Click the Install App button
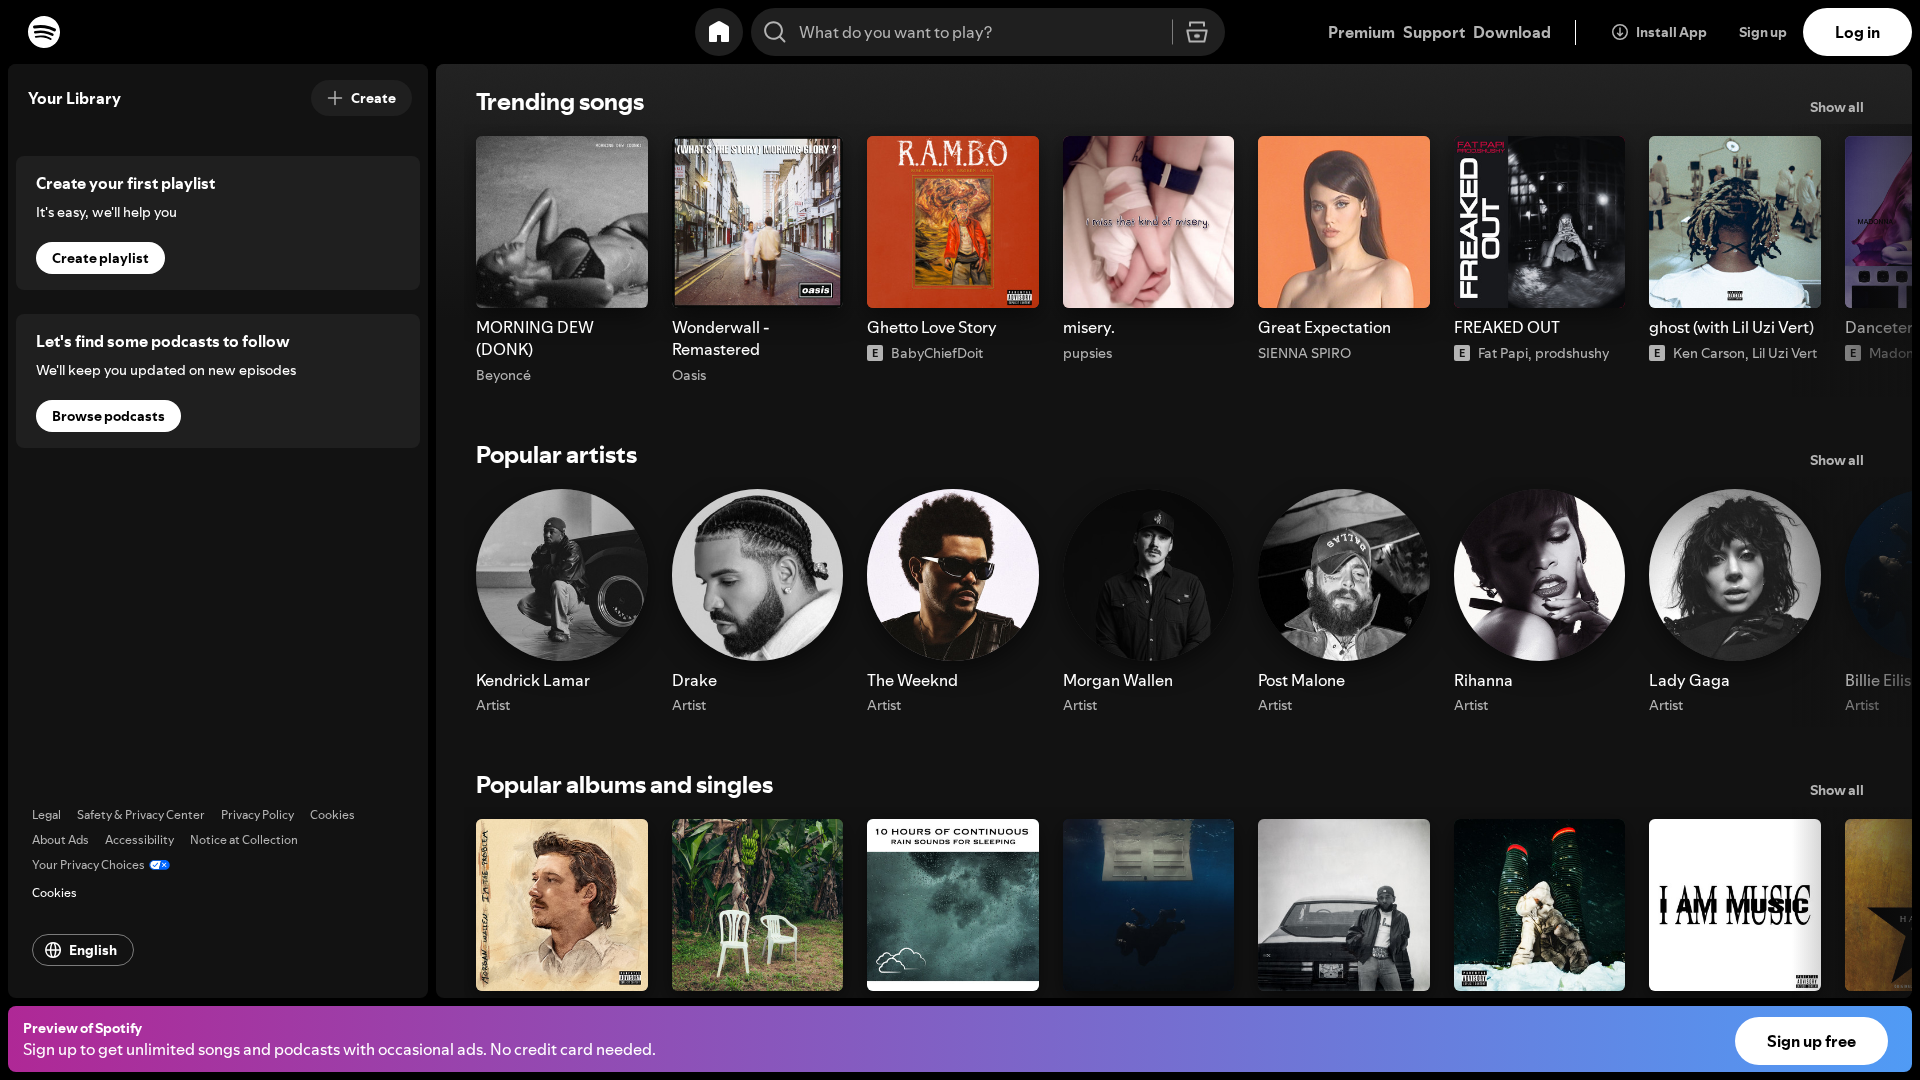Image resolution: width=1920 pixels, height=1080 pixels. (x=1659, y=32)
